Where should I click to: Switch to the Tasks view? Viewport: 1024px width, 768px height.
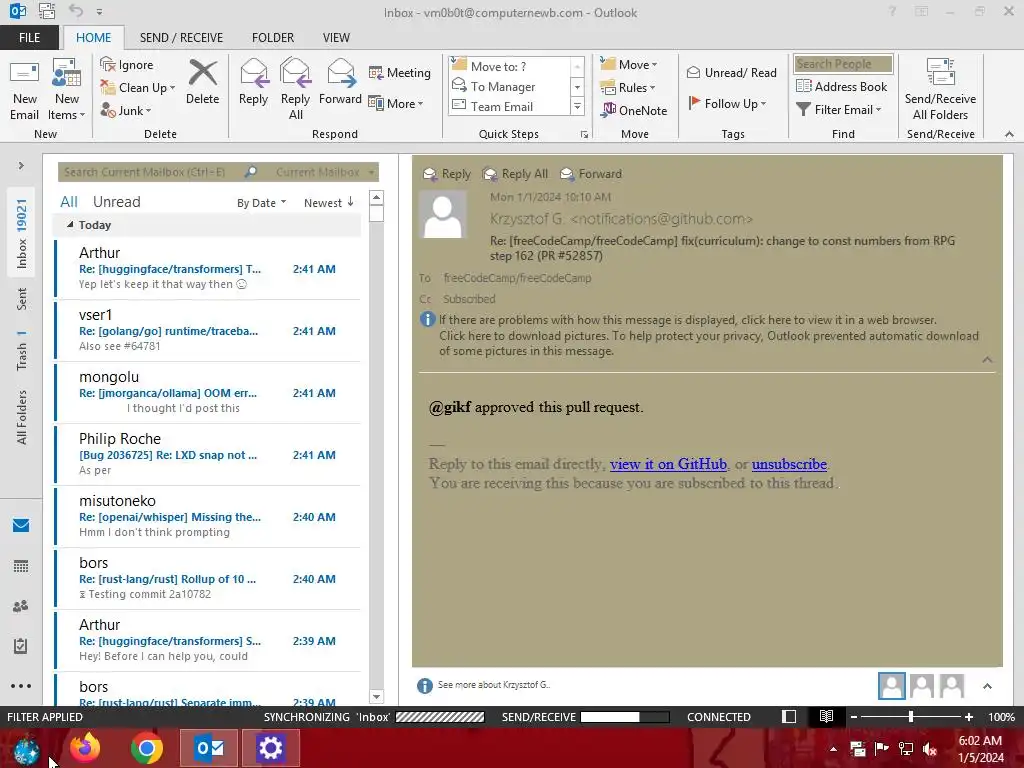21,646
